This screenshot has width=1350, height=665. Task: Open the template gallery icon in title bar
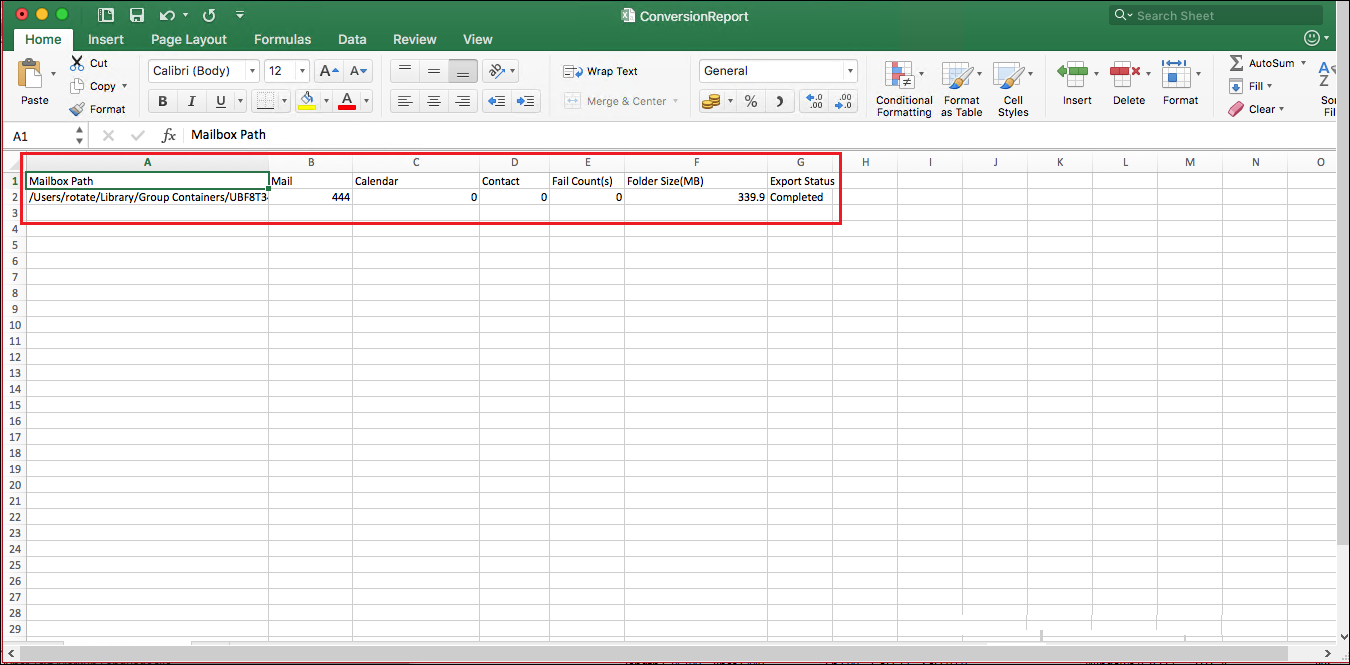pos(107,16)
